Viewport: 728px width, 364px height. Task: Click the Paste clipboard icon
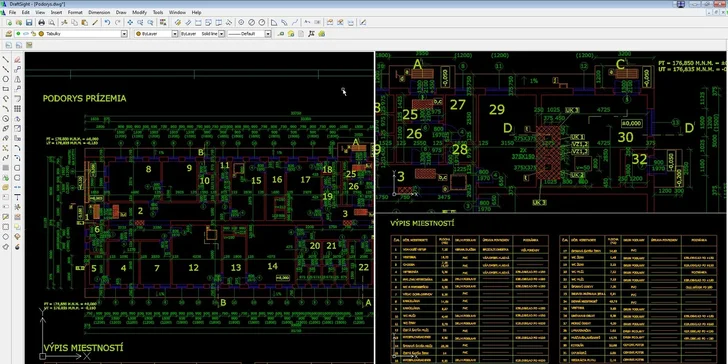pyautogui.click(x=84, y=22)
